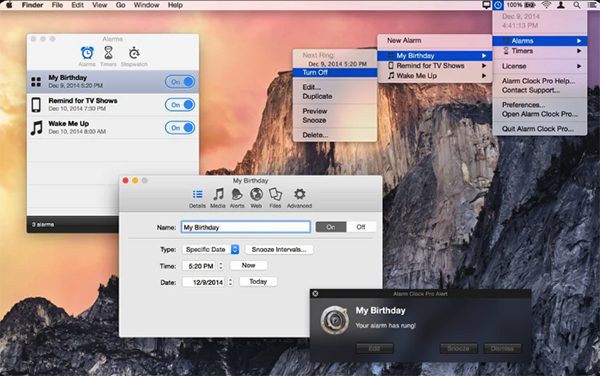Screen dimensions: 600x376
Task: Click the Date field stepper arrows
Action: (x=230, y=282)
